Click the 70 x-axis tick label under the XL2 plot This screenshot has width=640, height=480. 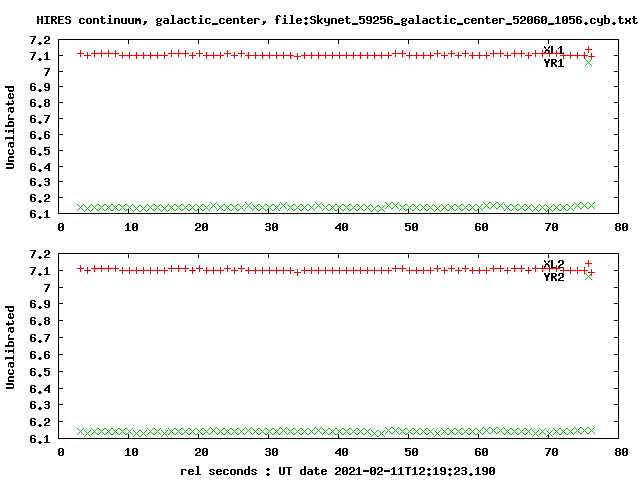point(551,452)
